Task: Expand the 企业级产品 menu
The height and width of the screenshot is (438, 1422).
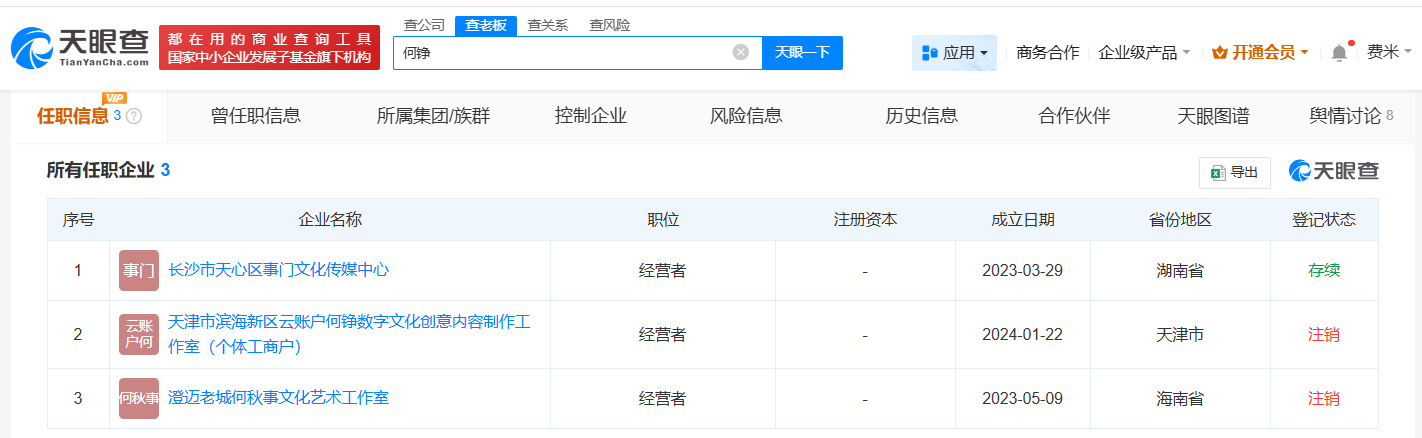Action: pyautogui.click(x=1144, y=53)
